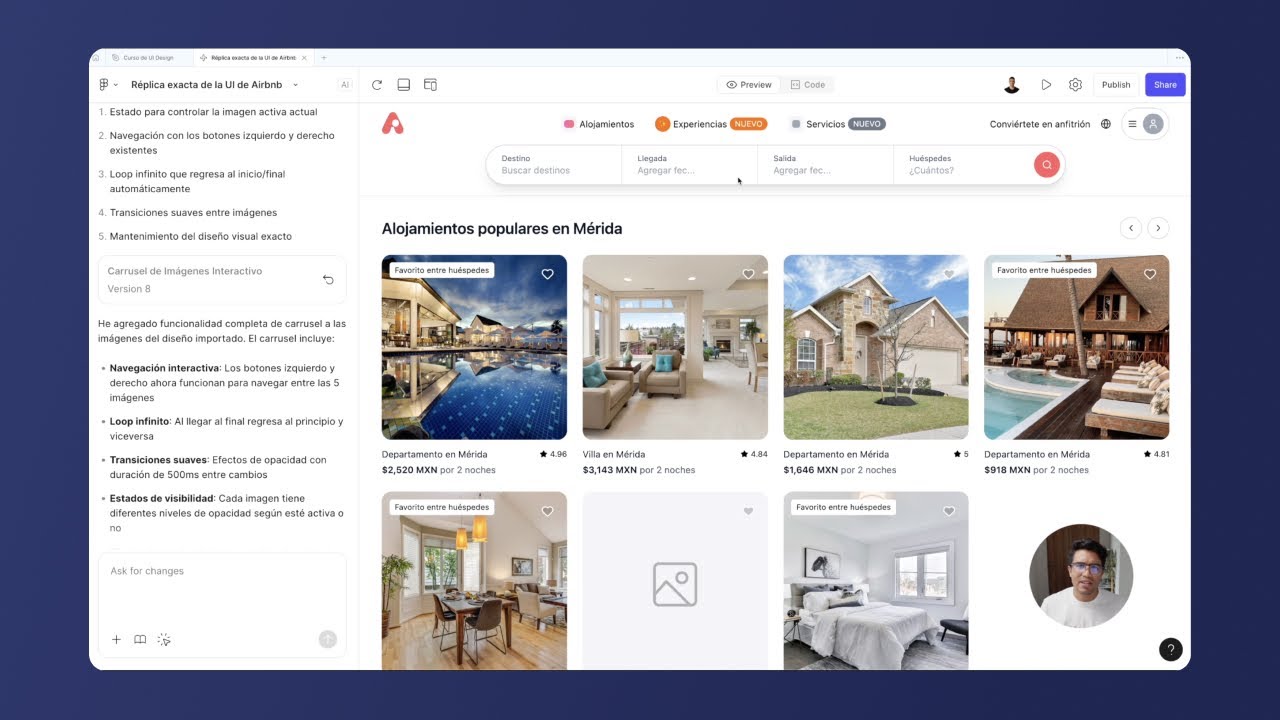This screenshot has height=720, width=1280.
Task: Send the prompt with the arrow button
Action: click(x=327, y=639)
